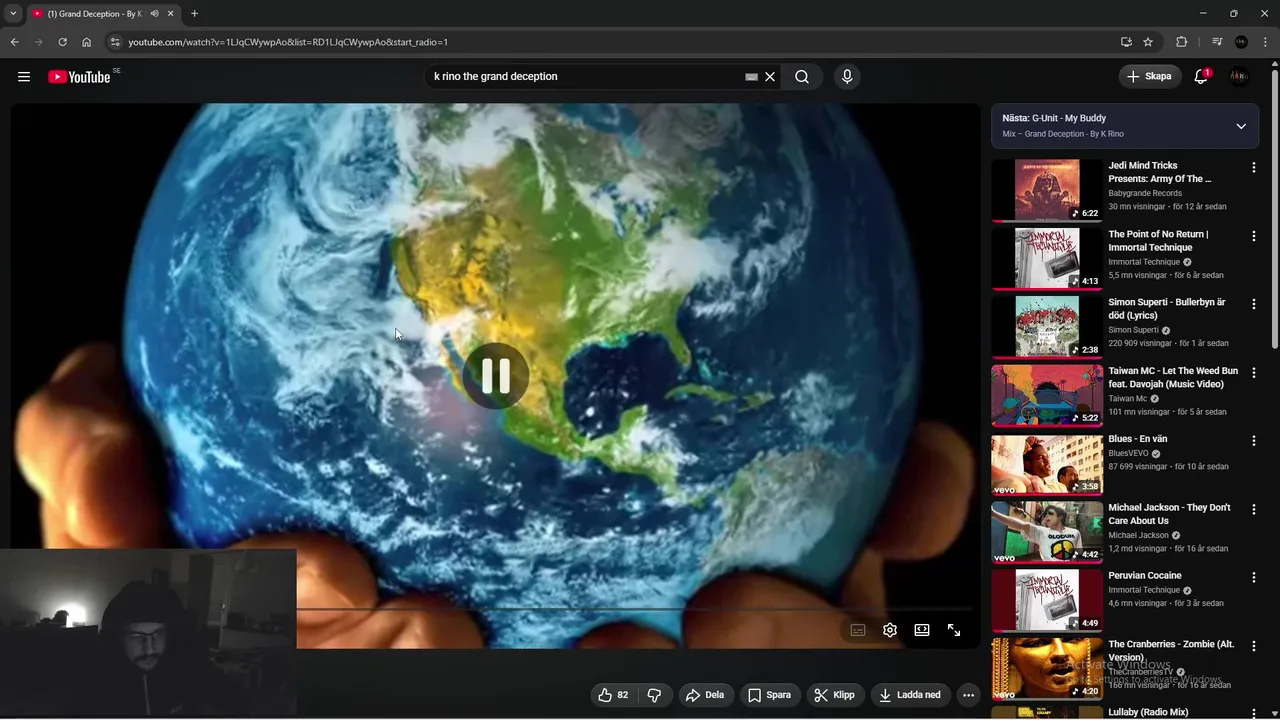The height and width of the screenshot is (720, 1280).
Task: Save video with Spara button
Action: pyautogui.click(x=769, y=695)
